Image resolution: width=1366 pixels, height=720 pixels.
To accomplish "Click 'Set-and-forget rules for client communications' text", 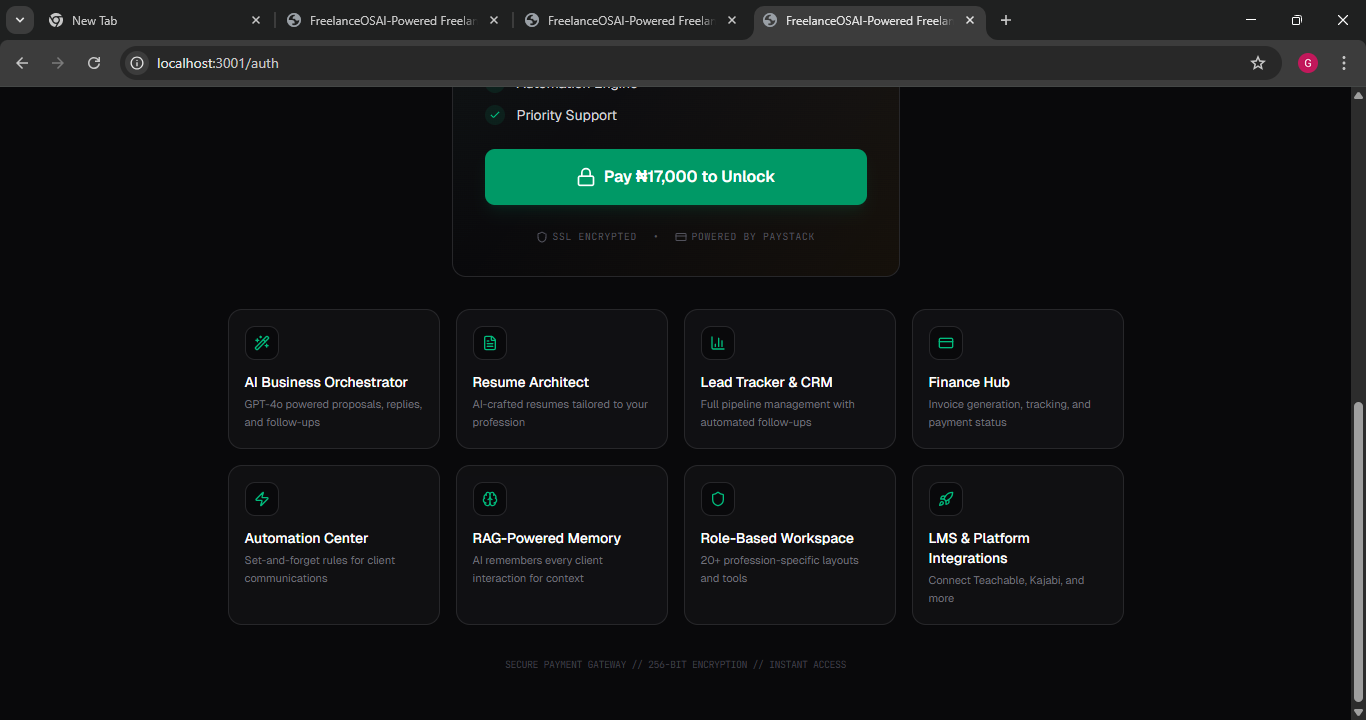I will point(320,569).
